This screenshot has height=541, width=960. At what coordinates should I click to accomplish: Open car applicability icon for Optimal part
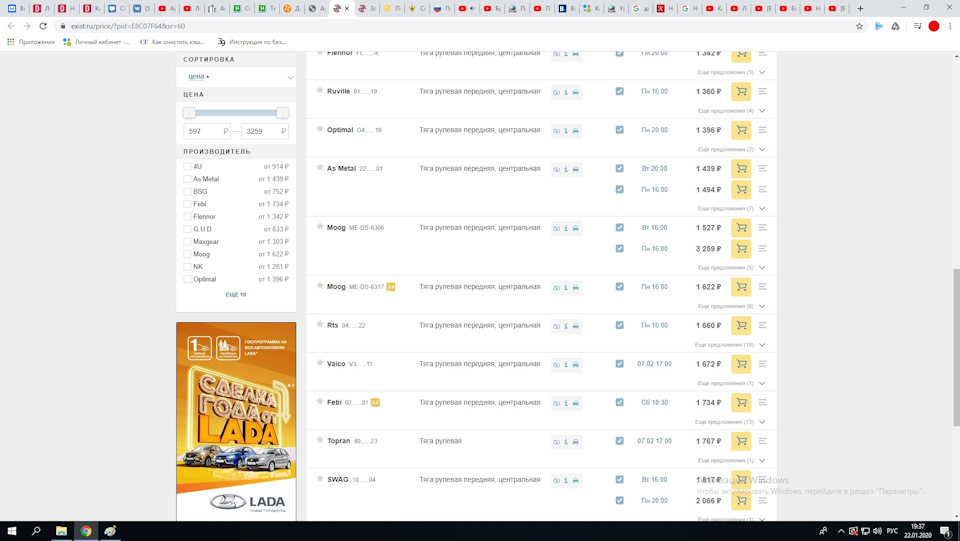pos(576,131)
